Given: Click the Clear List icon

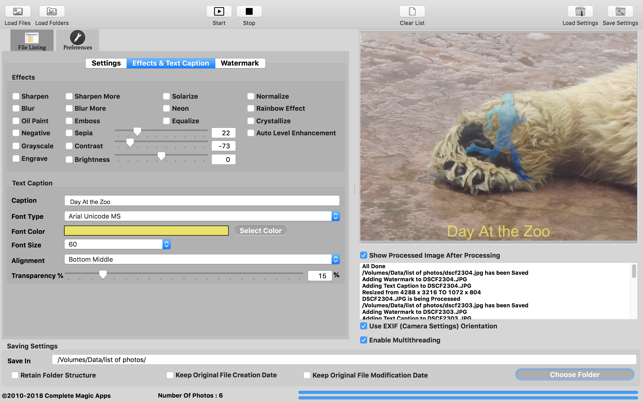Looking at the screenshot, I should pos(412,11).
